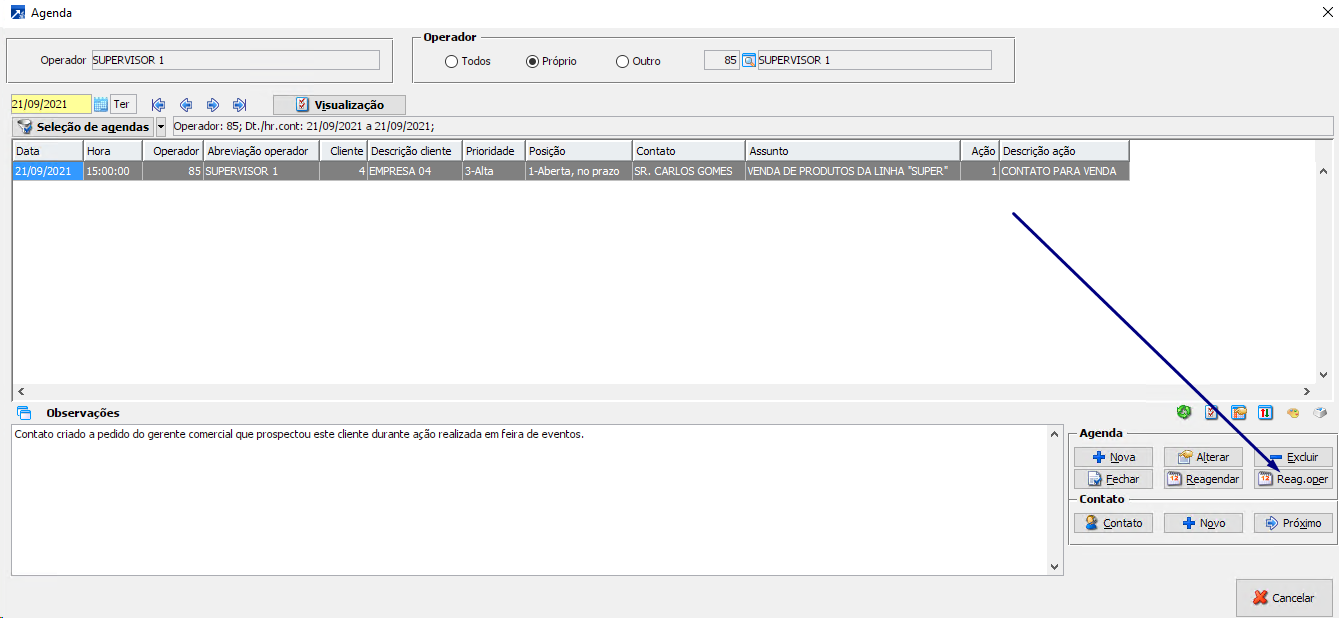This screenshot has height=618, width=1339.
Task: Delete the agenda with Excluir
Action: [x=1293, y=457]
